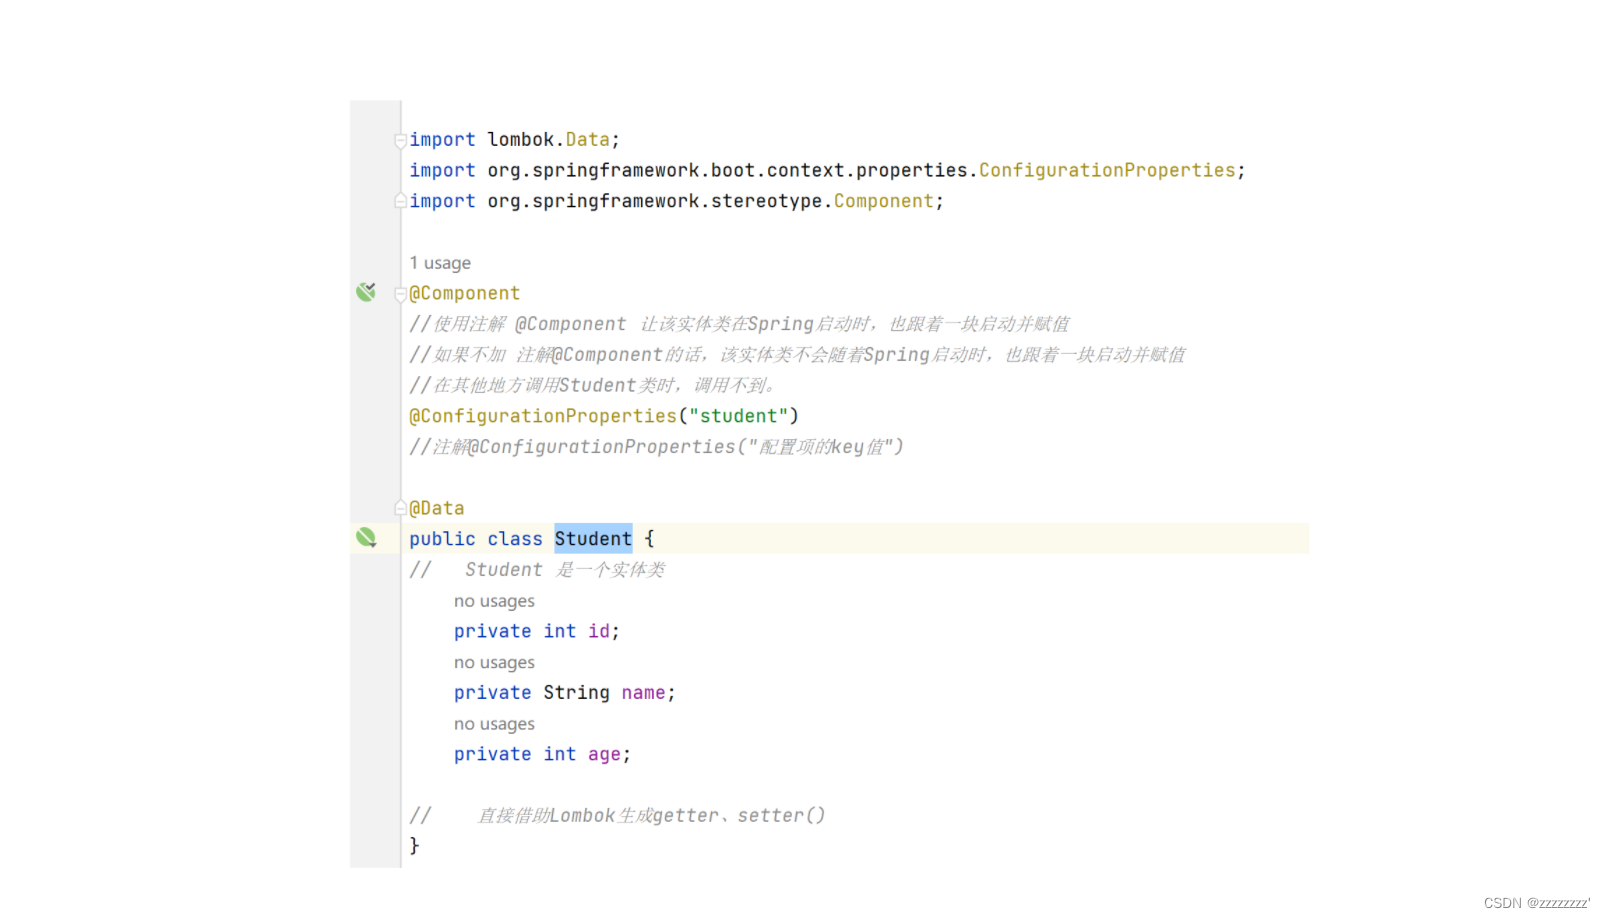
Task: Collapse the import block fold marker at lombok.Data
Action: tap(400, 141)
